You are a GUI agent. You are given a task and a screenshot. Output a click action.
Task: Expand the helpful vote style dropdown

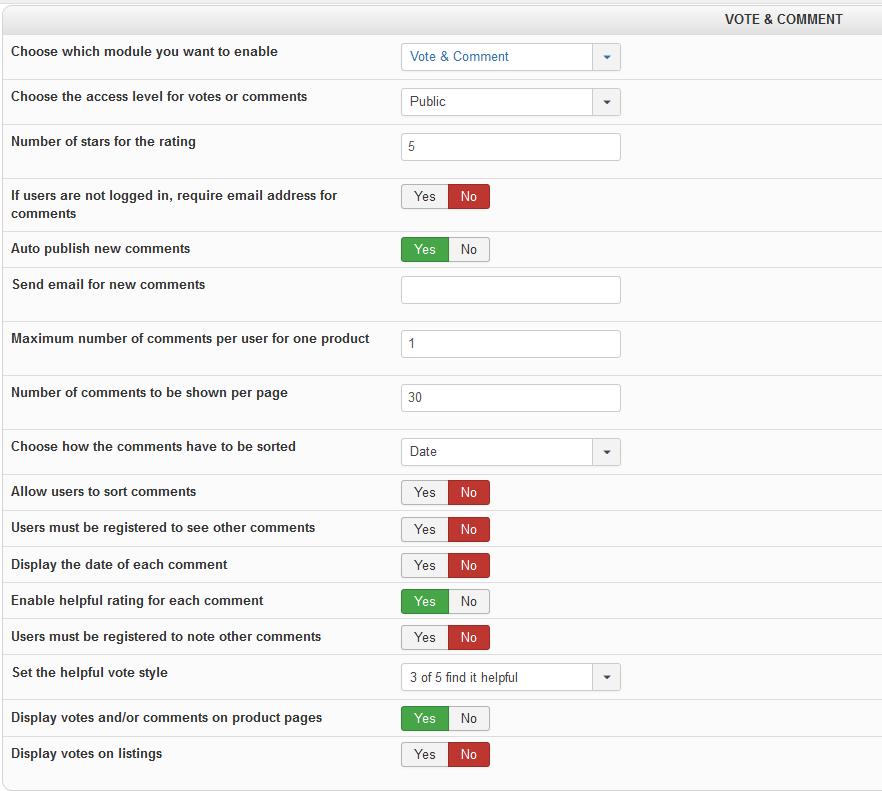[x=510, y=678]
